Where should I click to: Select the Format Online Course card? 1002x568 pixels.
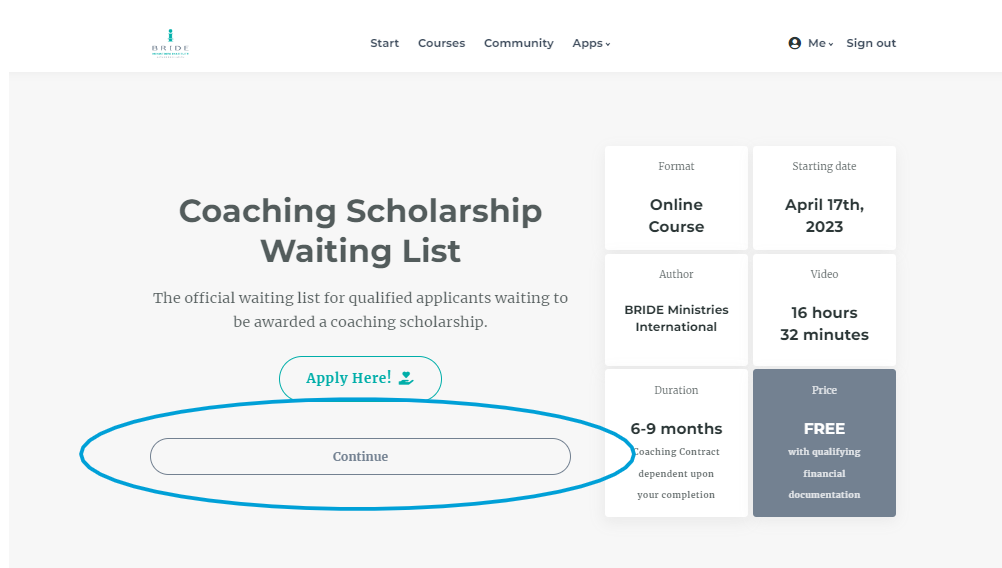(x=676, y=198)
